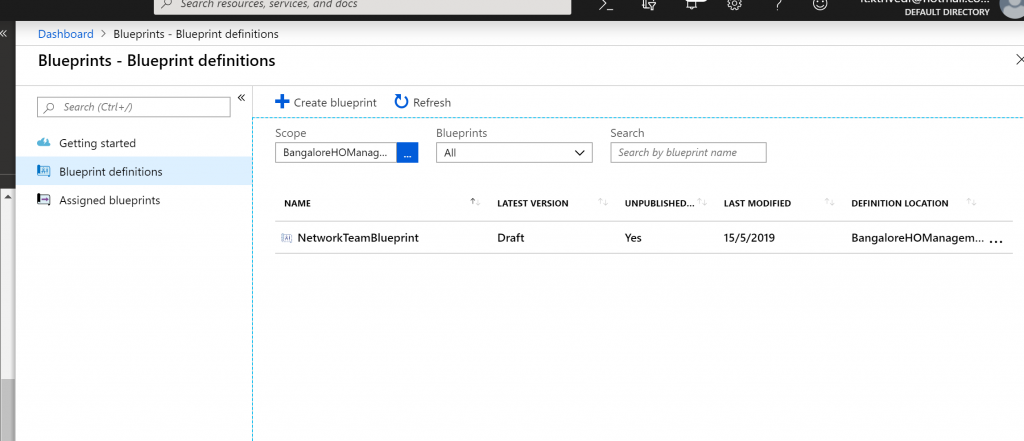Click the Assigned blueprints sidebar icon
Screen dimensions: 1024x441
point(44,200)
